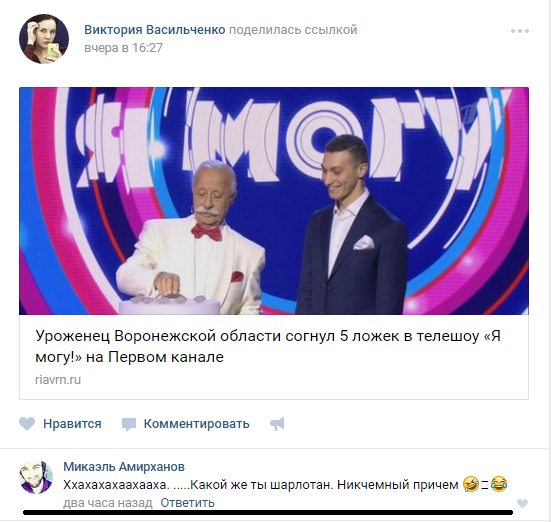Open the shared article preview image
551x522 pixels.
[274, 201]
